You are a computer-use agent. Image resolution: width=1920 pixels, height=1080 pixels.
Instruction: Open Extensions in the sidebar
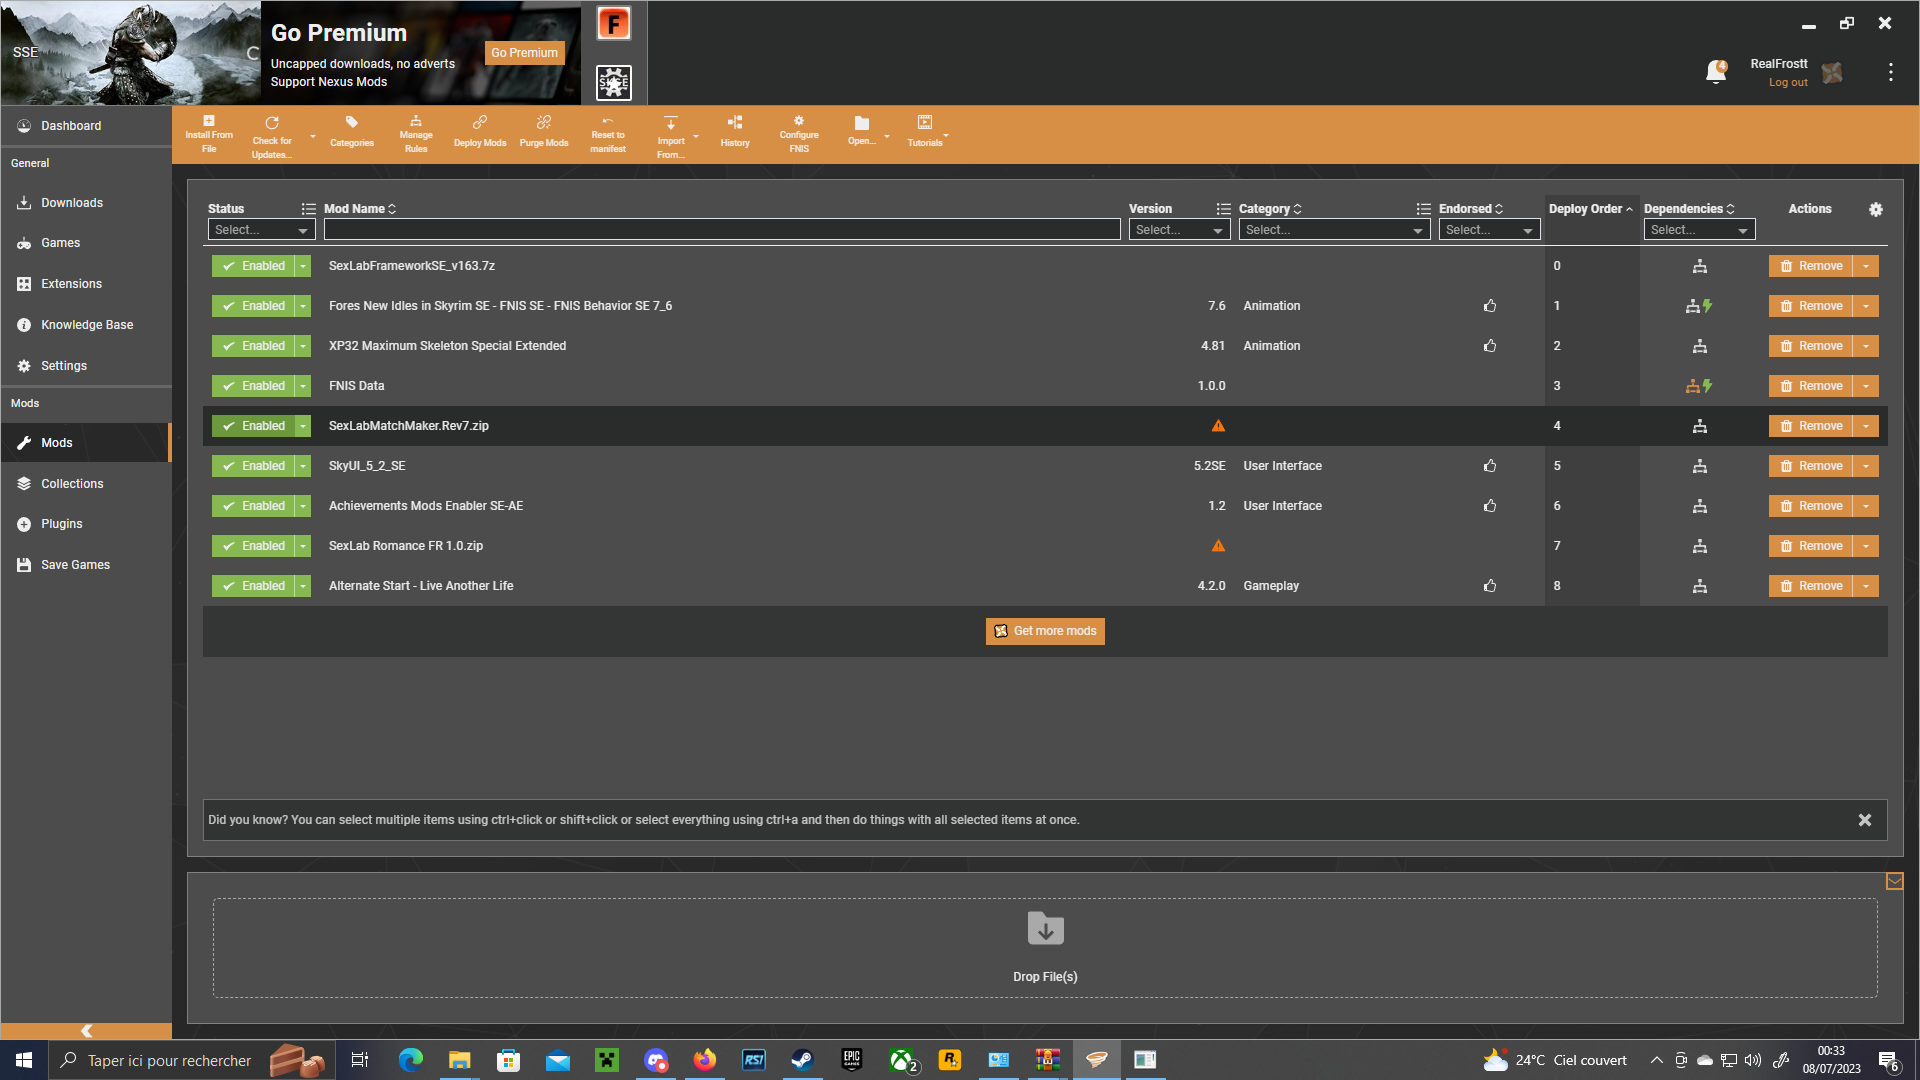[x=86, y=284]
